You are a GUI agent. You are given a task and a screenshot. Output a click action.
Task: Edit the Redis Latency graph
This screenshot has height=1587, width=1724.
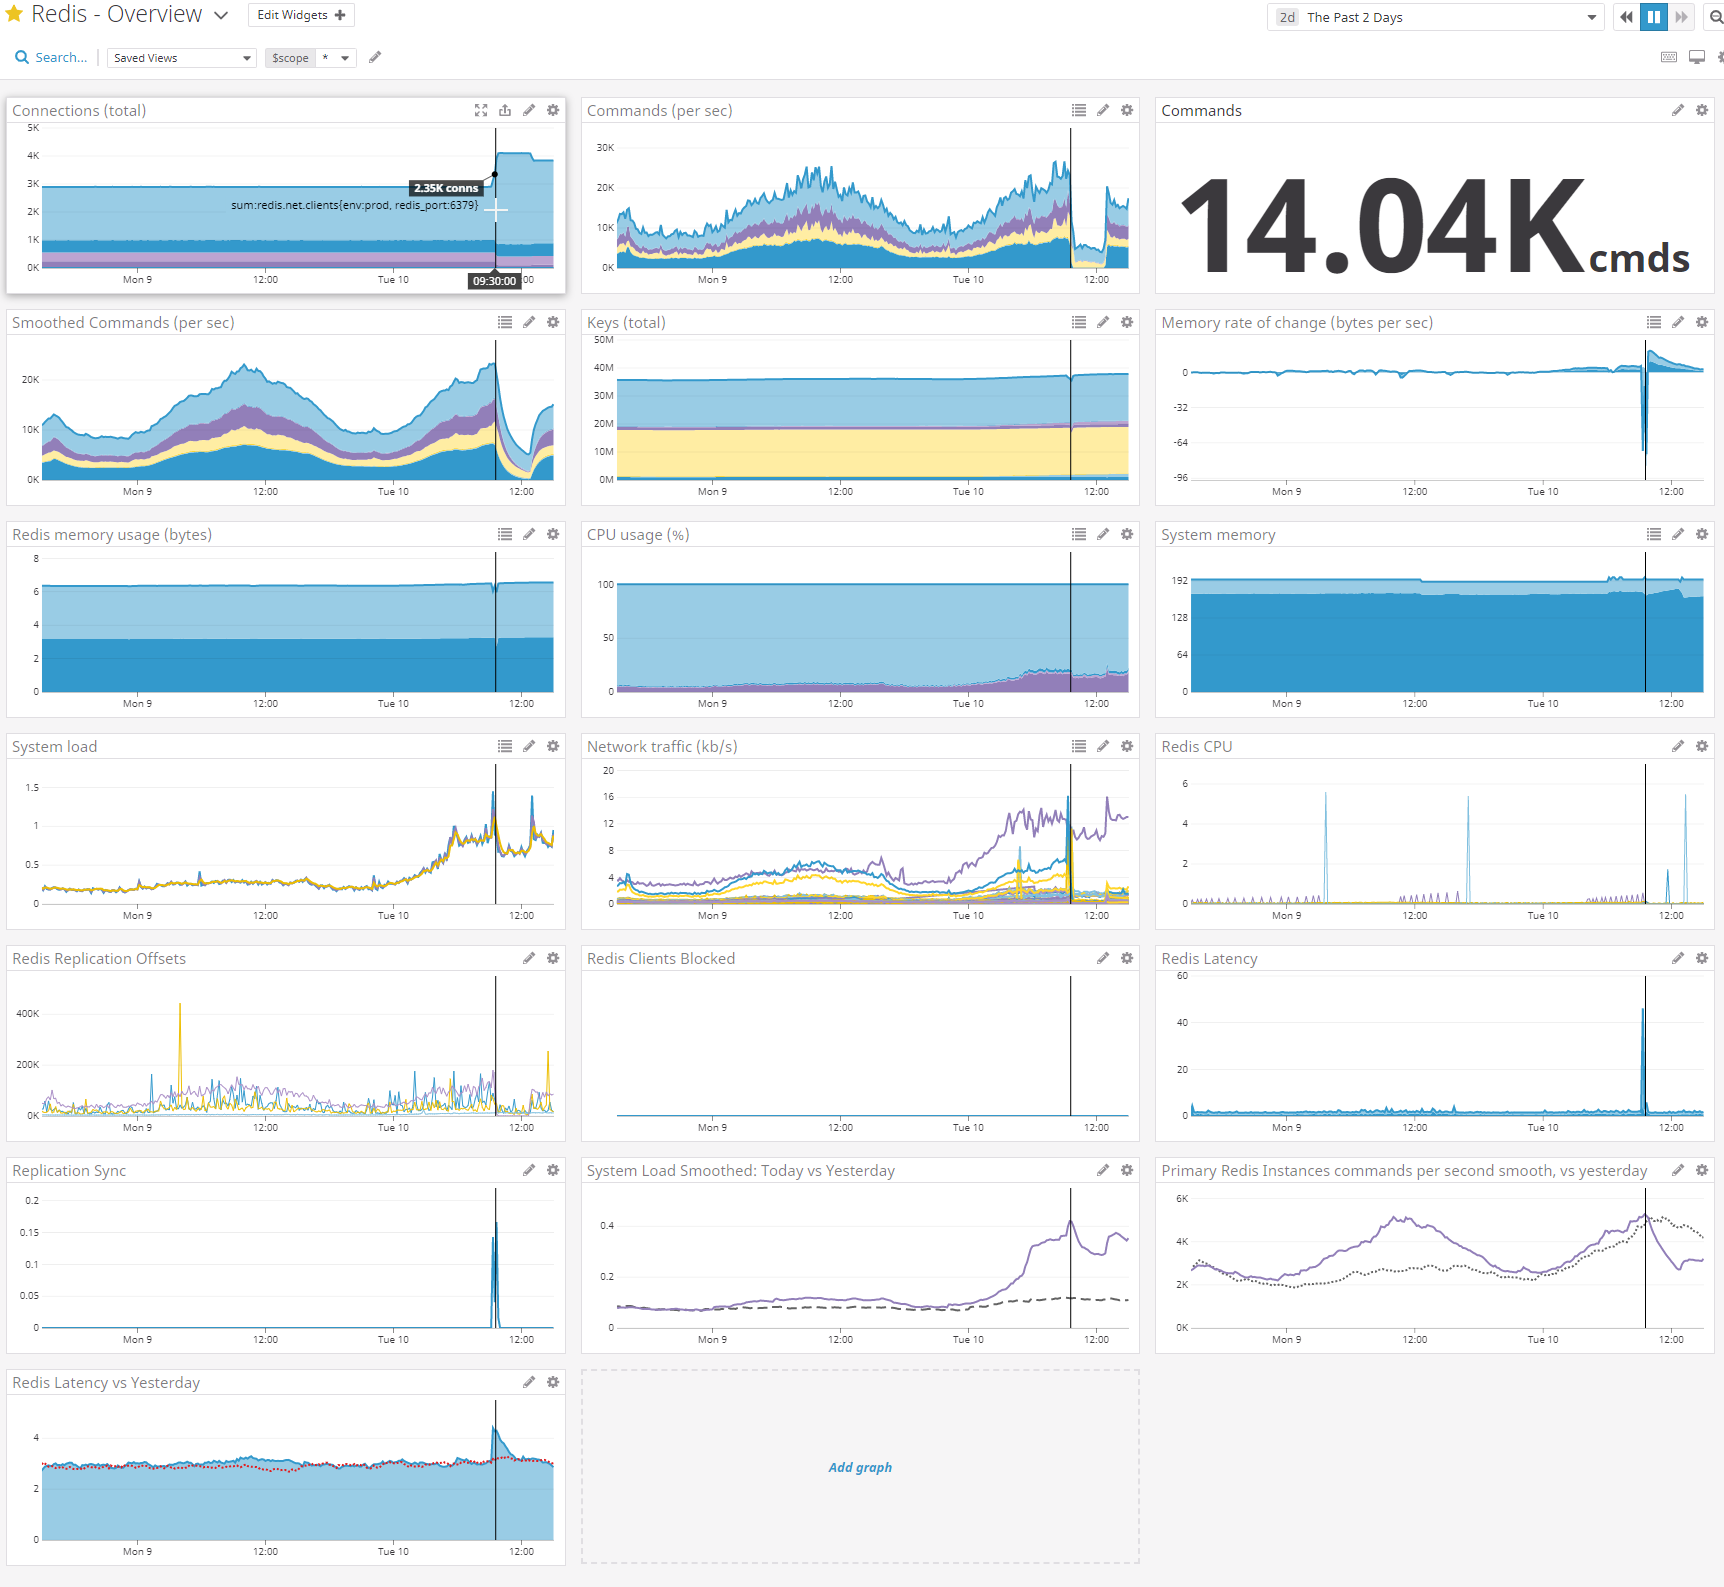click(1678, 959)
